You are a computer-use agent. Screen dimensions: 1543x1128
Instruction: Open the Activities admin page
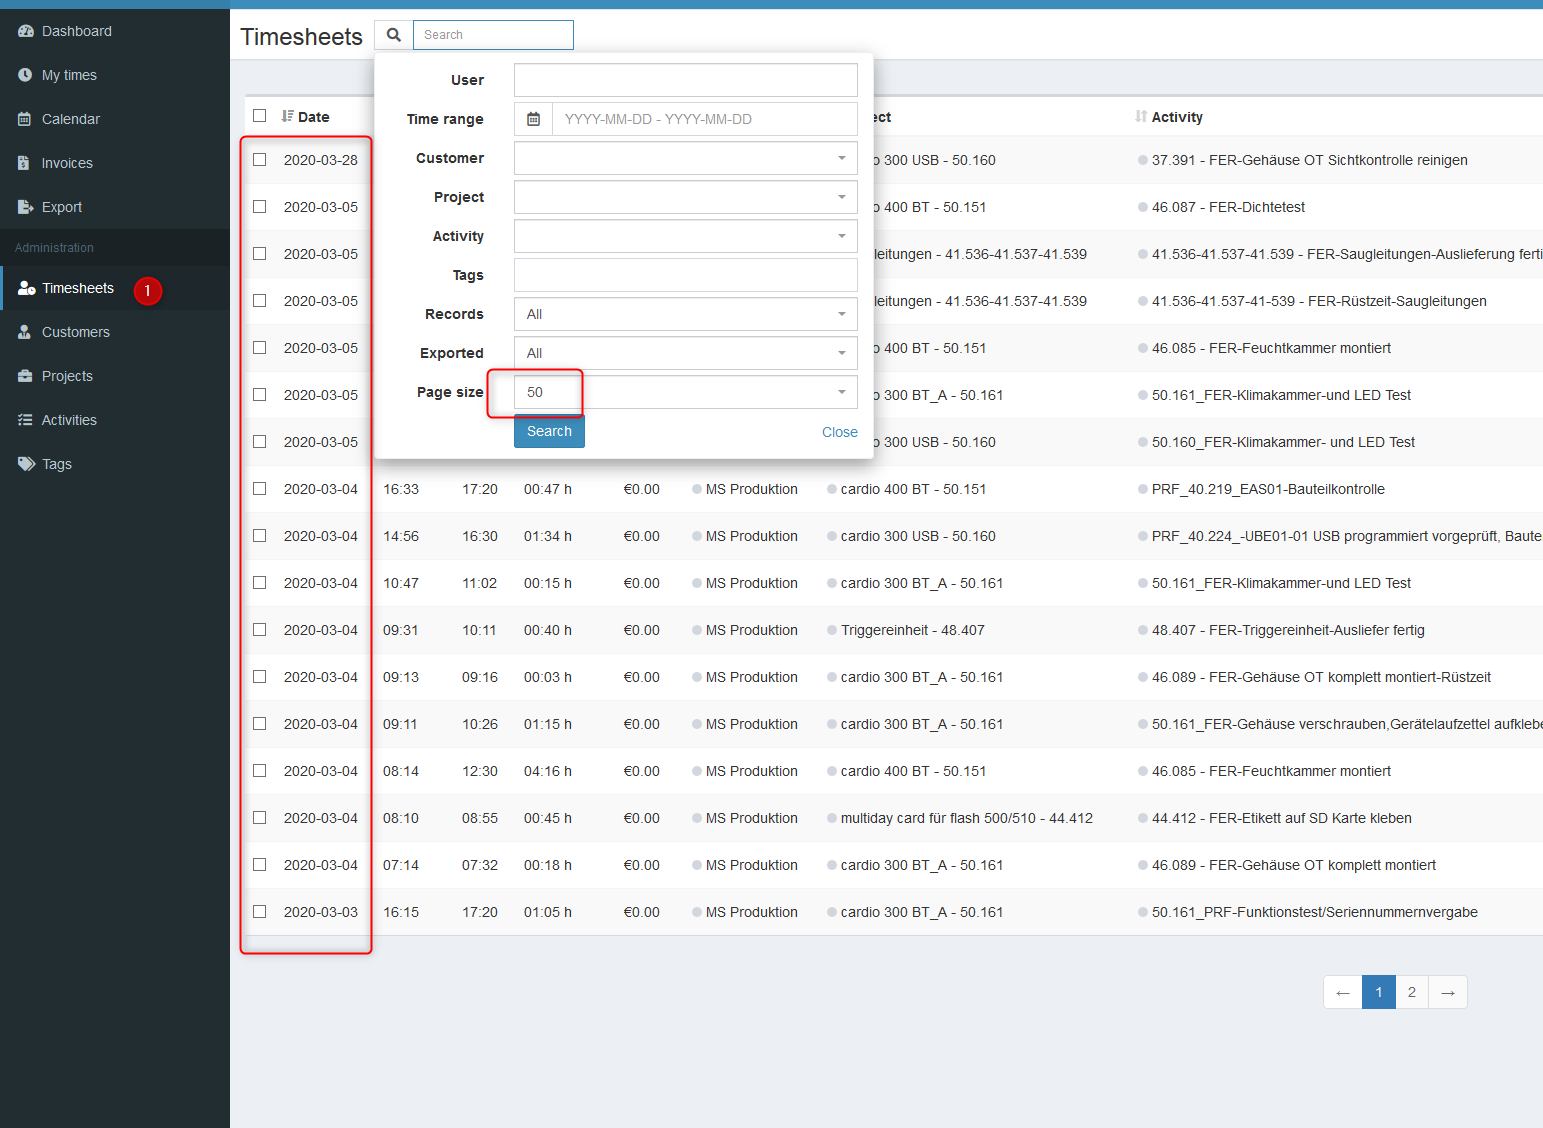[x=68, y=419]
